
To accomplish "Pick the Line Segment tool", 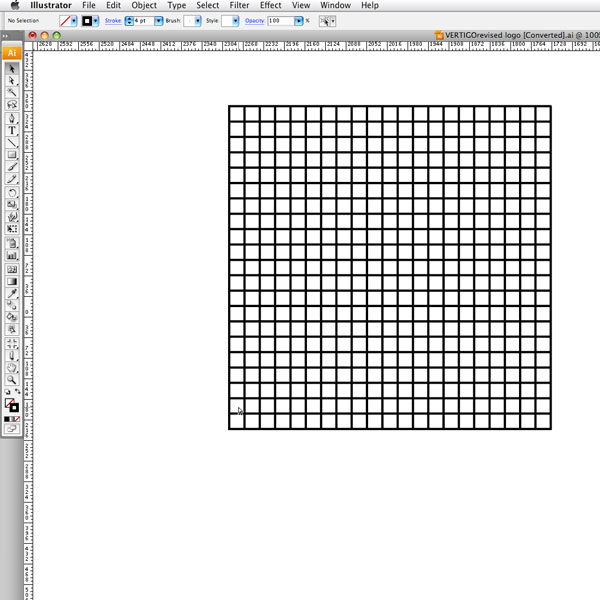I will tap(12, 142).
